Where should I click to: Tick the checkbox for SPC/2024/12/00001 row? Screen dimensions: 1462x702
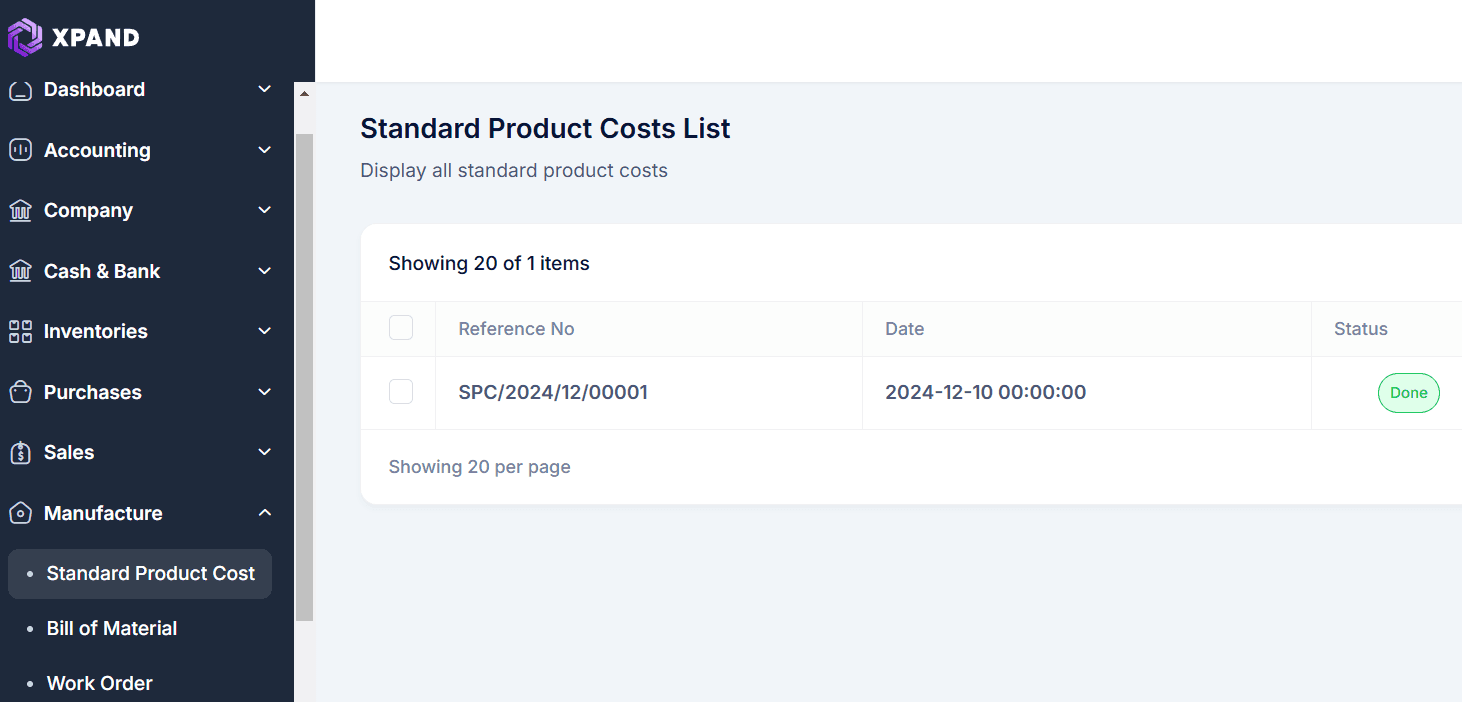400,392
